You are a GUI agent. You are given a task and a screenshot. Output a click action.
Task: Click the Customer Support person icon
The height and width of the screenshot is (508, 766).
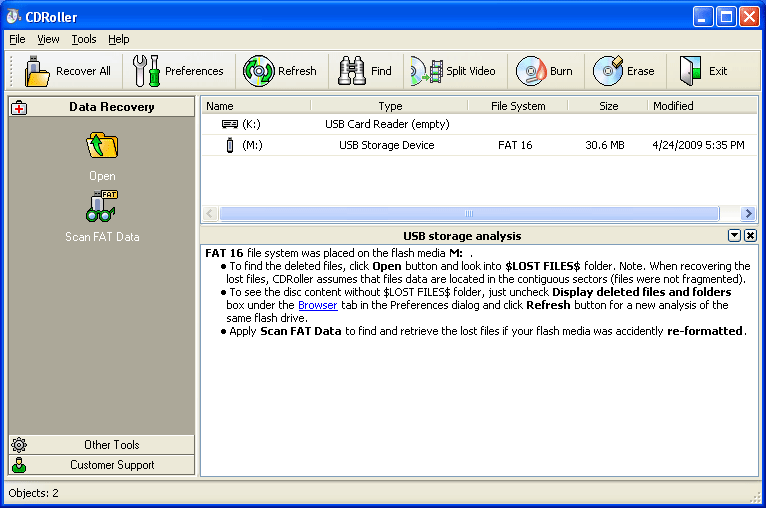click(x=19, y=465)
